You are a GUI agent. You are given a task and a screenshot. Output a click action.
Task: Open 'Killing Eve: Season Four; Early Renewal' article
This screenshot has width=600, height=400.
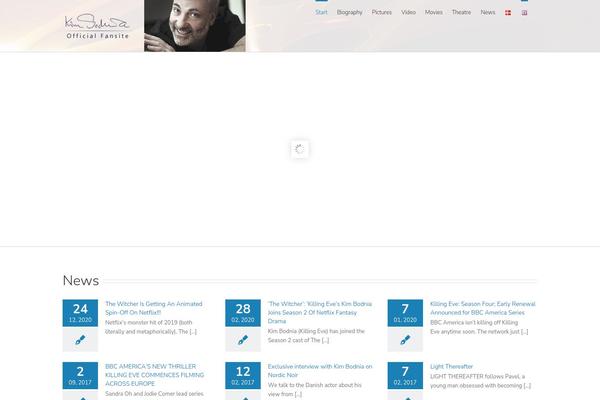tap(483, 308)
